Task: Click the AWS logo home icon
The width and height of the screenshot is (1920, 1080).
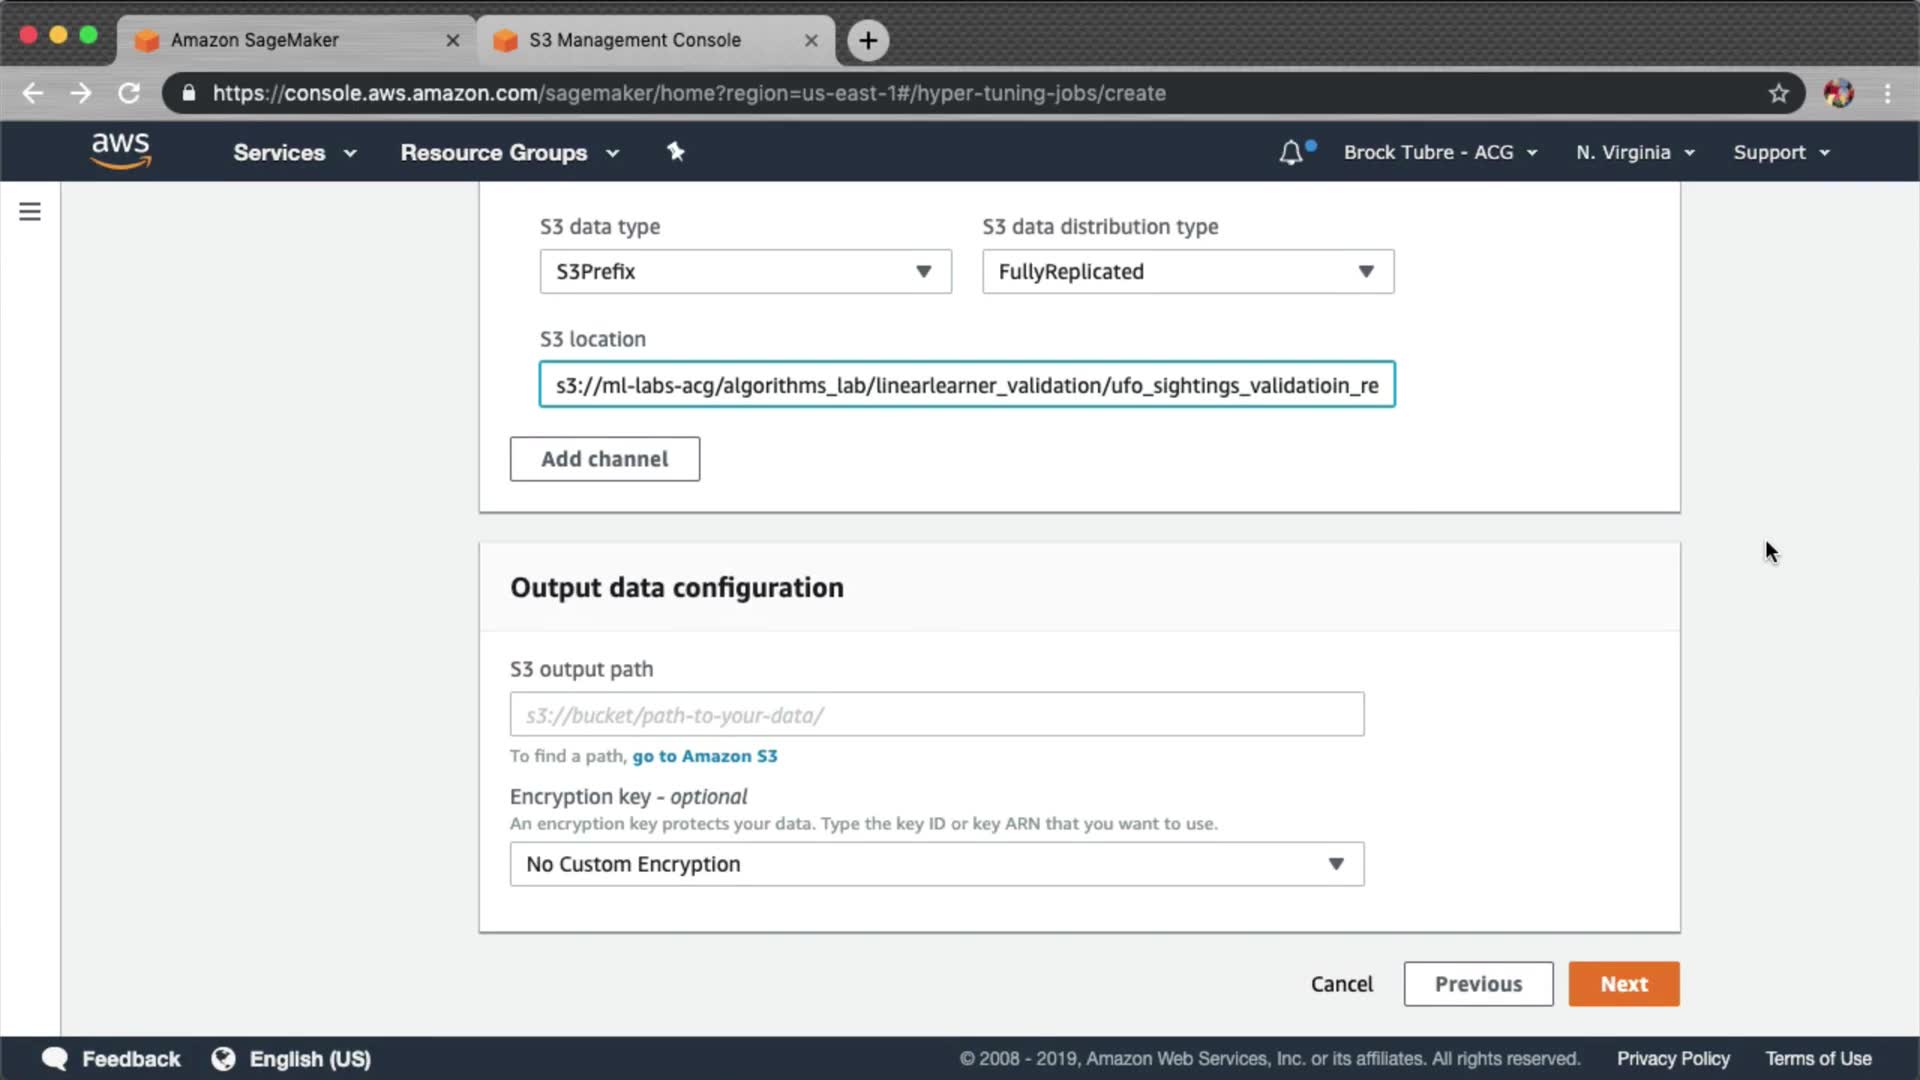Action: [120, 151]
